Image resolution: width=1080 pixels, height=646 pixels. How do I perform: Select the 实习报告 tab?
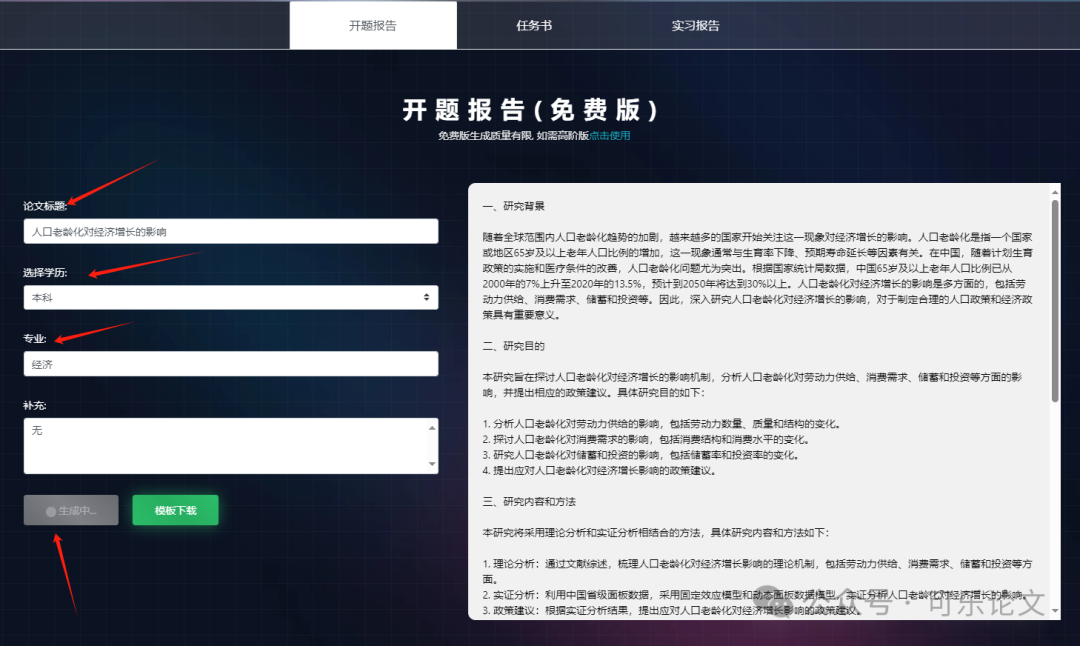point(695,25)
